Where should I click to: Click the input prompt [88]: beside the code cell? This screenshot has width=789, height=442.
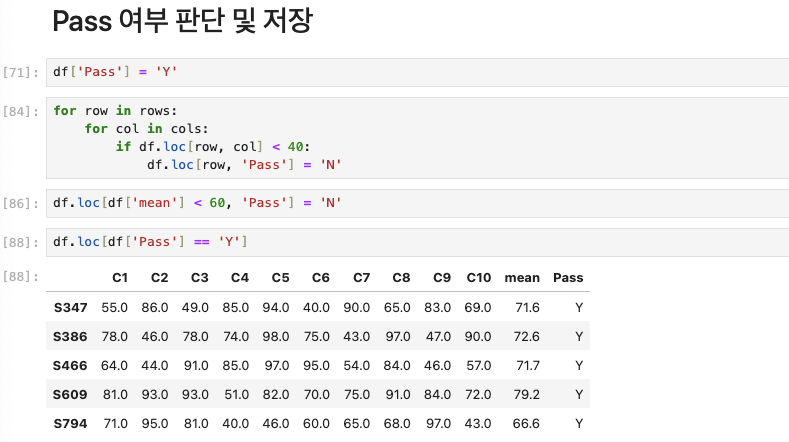tap(21, 243)
